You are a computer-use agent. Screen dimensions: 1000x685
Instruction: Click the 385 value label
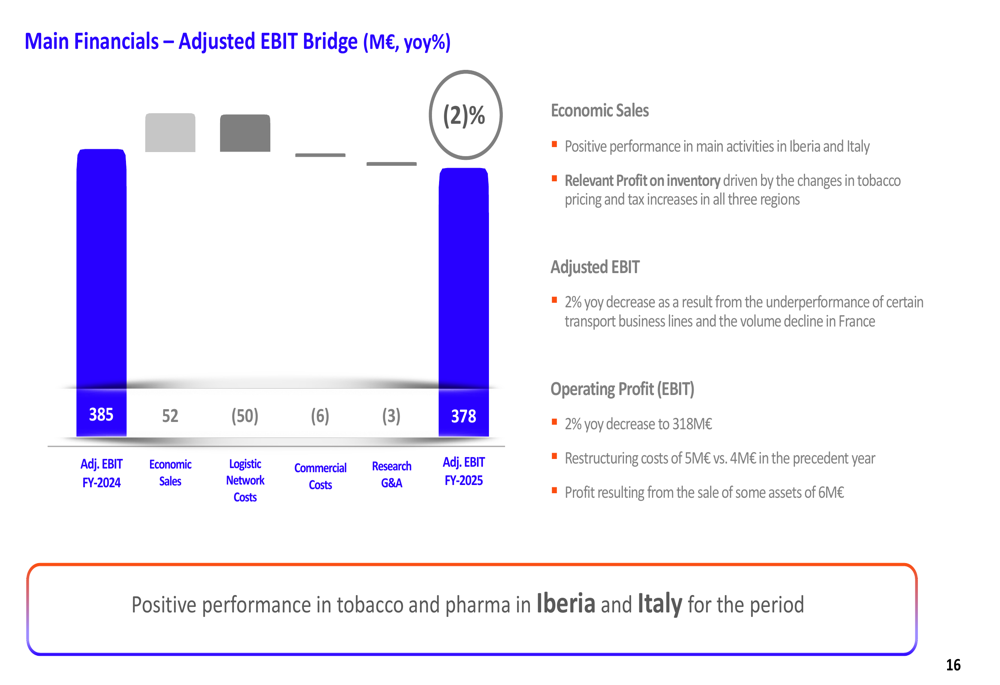click(x=101, y=415)
